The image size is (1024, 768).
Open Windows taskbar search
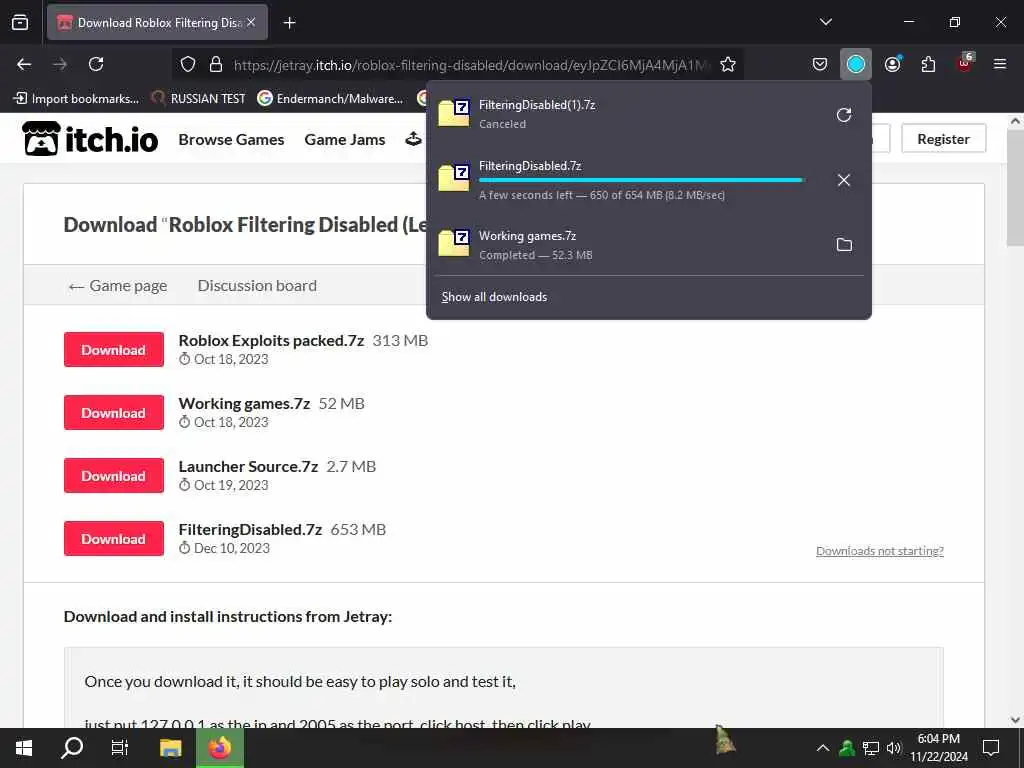click(x=72, y=748)
